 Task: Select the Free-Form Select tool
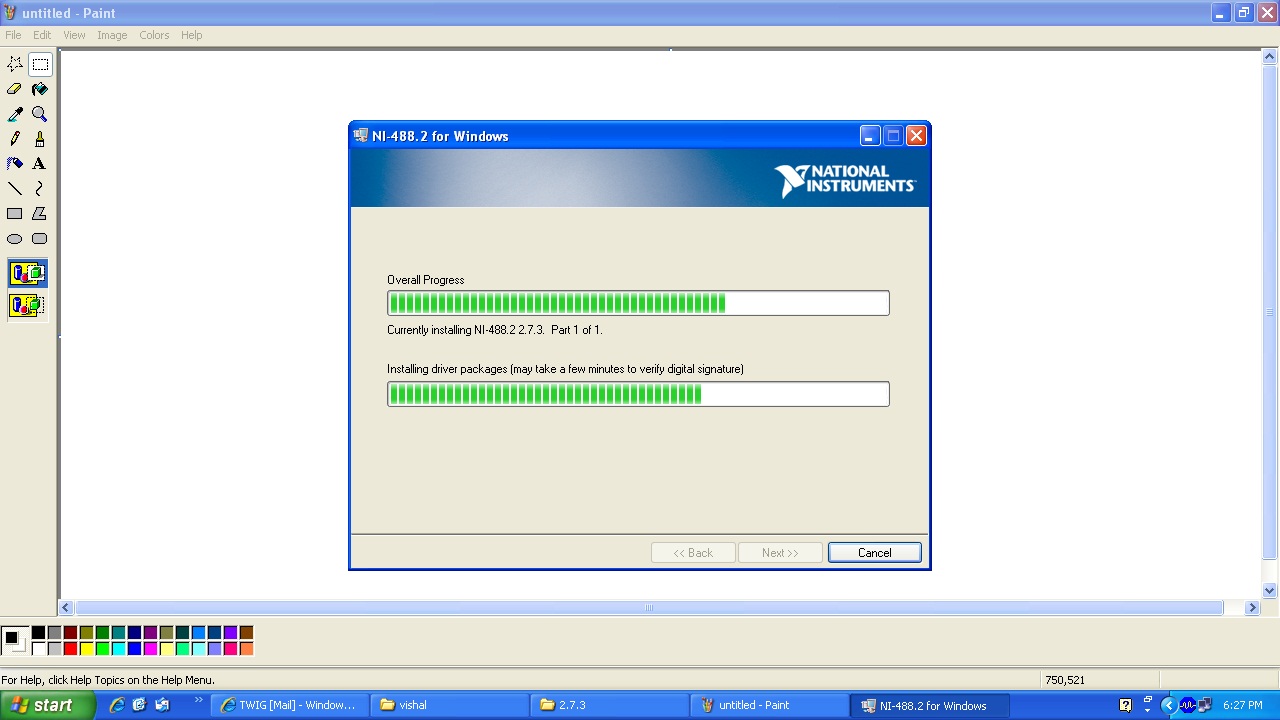click(15, 64)
